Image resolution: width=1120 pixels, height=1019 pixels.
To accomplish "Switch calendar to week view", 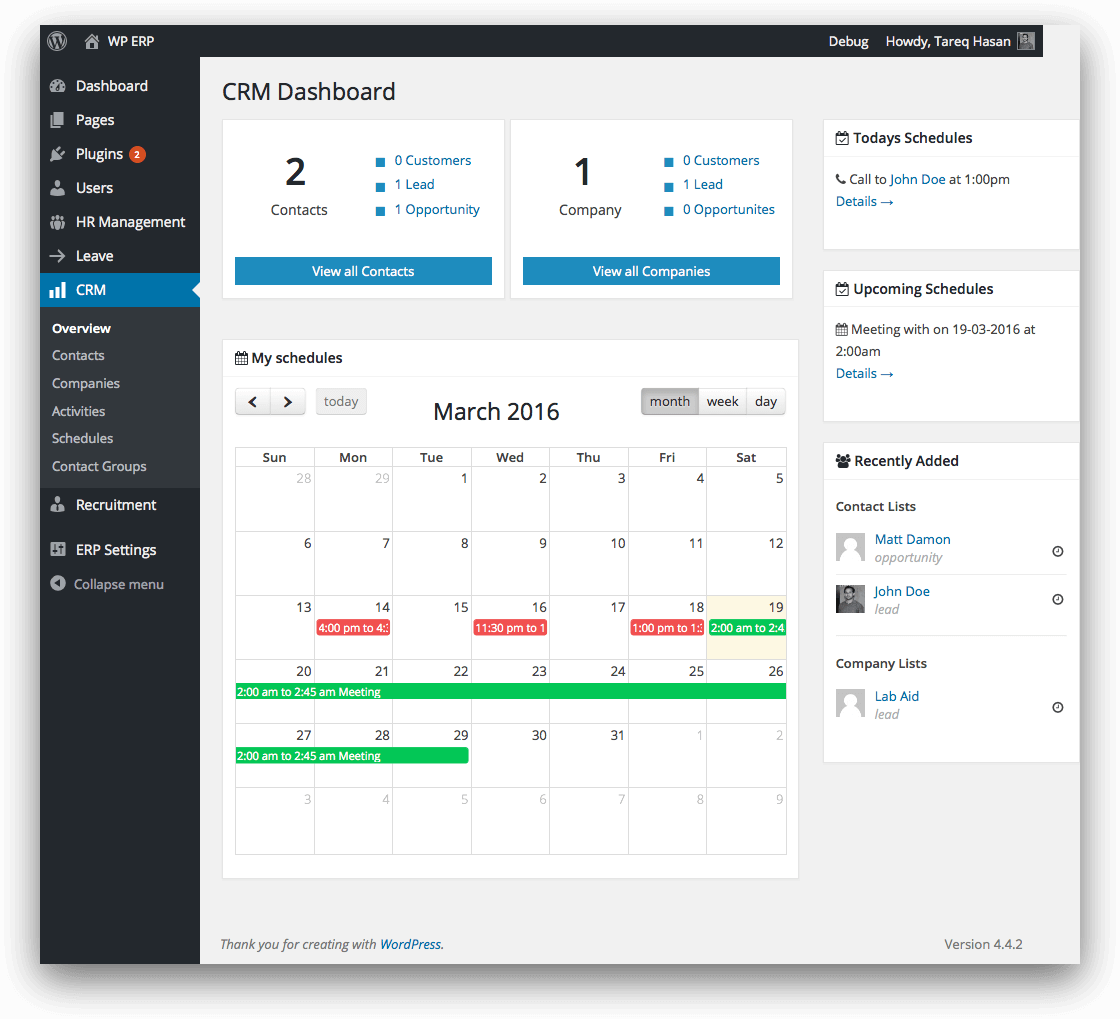I will click(723, 402).
